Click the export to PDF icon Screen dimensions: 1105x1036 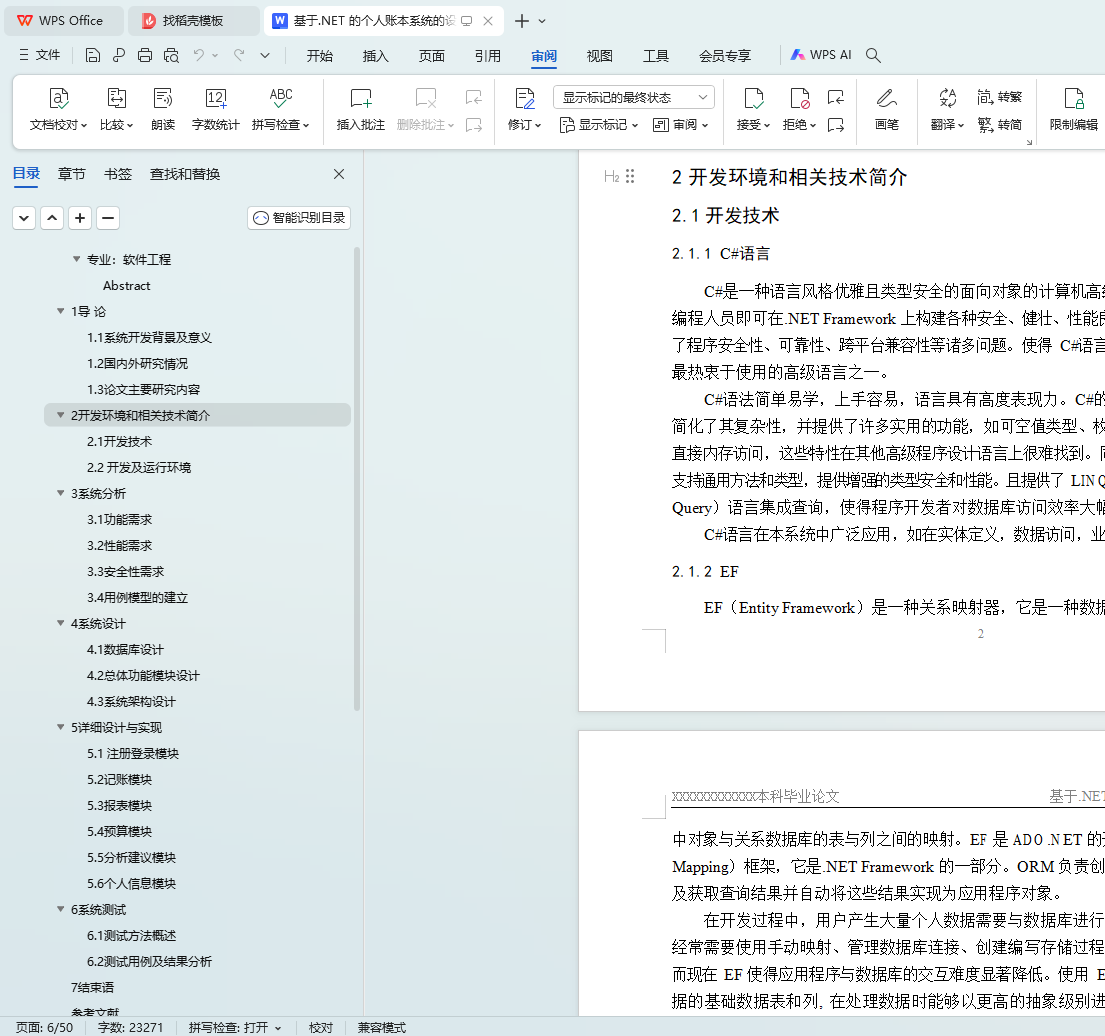(118, 55)
